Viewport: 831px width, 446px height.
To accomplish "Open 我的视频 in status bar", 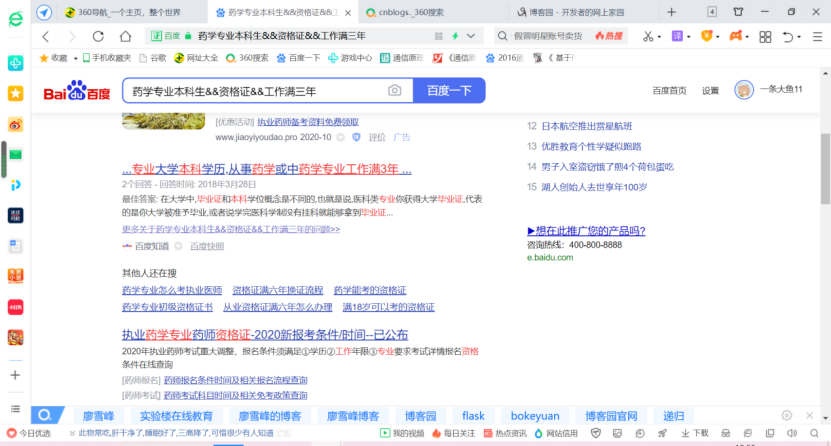I will [402, 433].
